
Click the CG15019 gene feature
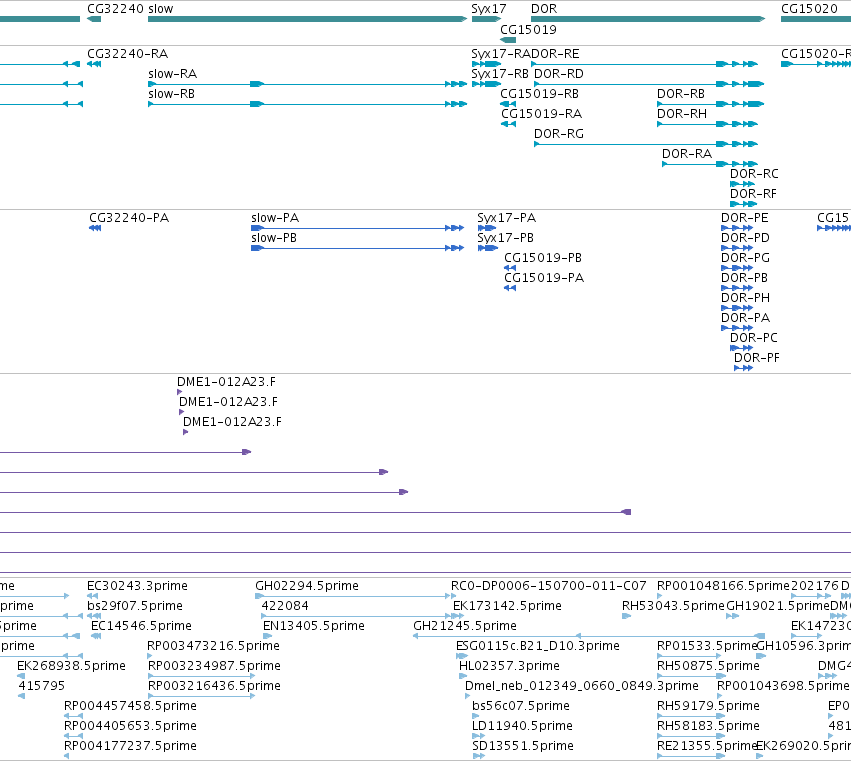[508, 40]
